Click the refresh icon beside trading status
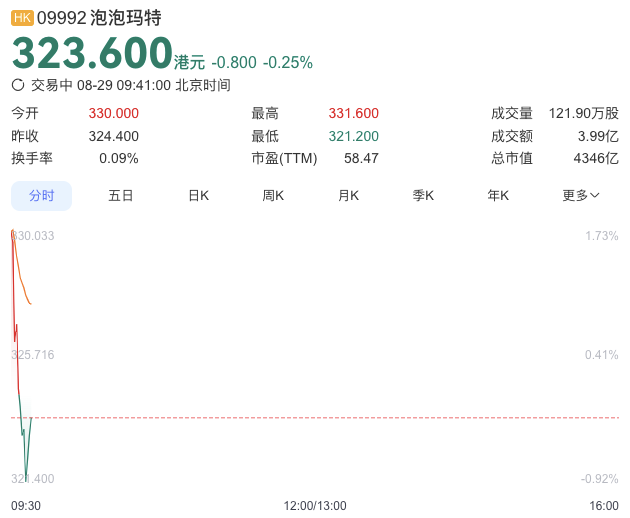This screenshot has height=518, width=630. click(x=18, y=85)
